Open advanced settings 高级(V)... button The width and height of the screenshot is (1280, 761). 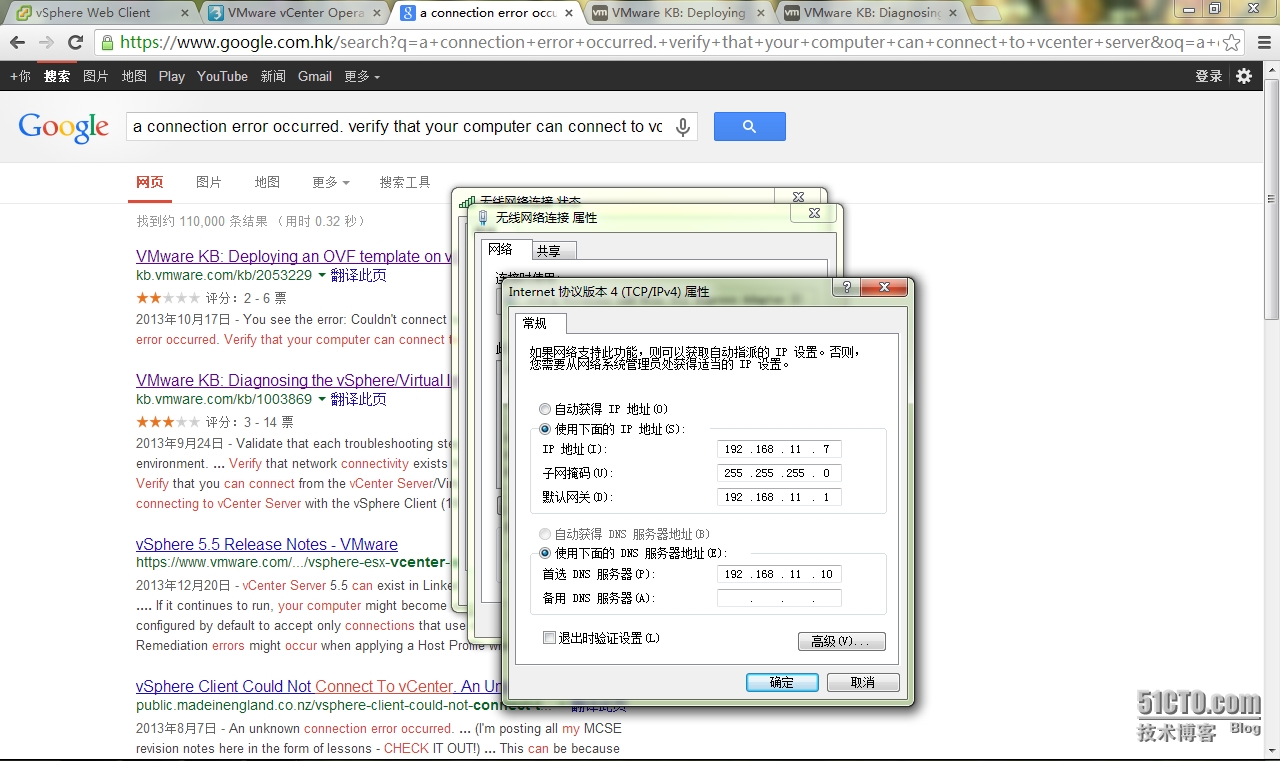click(841, 641)
